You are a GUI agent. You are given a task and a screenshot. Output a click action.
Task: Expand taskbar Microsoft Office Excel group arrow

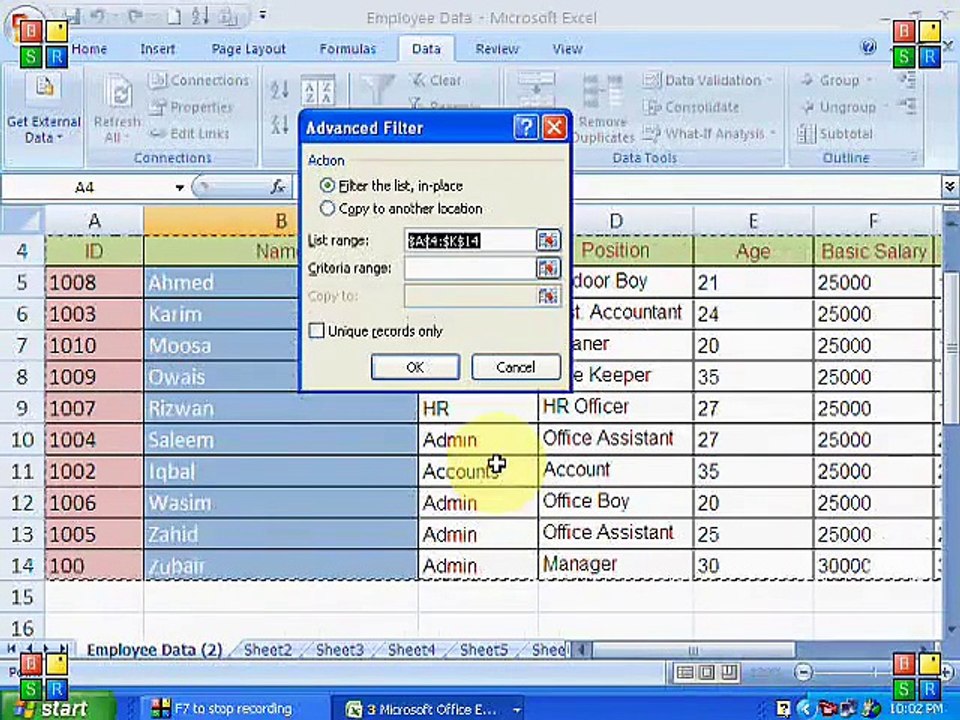click(x=517, y=710)
